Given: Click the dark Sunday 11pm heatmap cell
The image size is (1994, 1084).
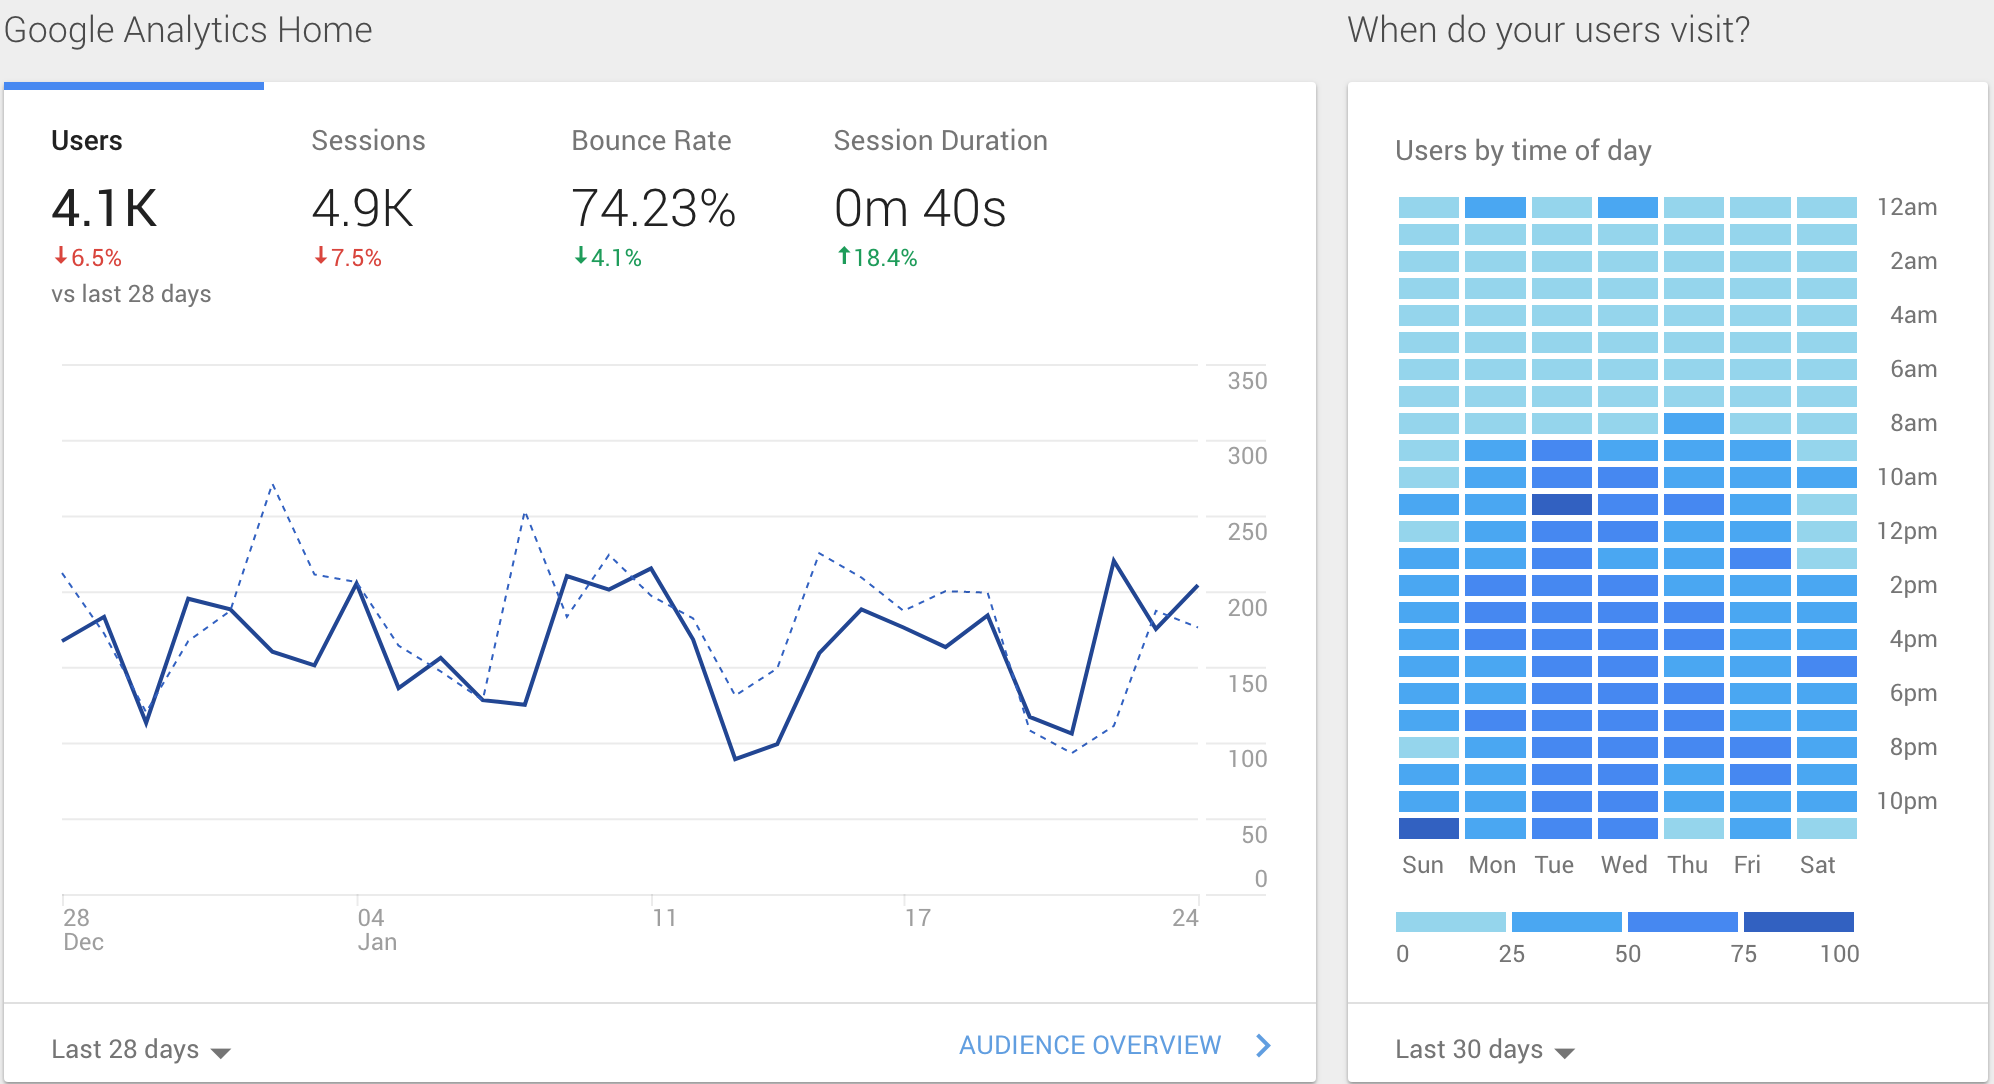Looking at the screenshot, I should point(1428,828).
